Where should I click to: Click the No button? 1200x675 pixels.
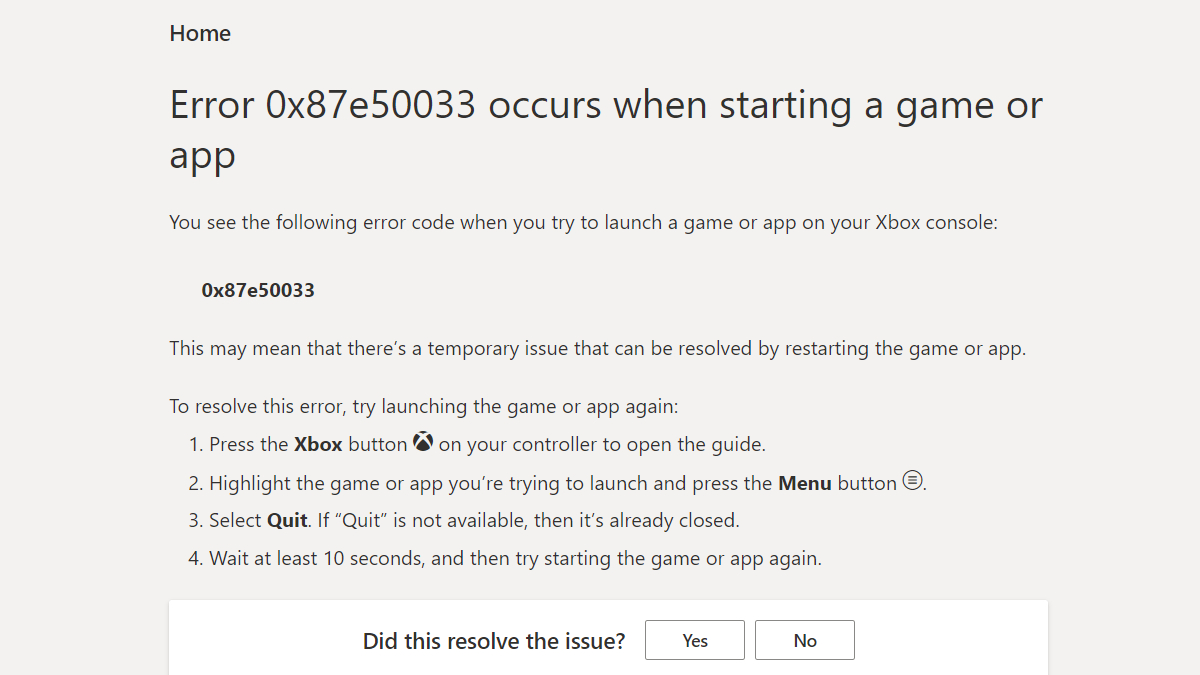point(804,640)
